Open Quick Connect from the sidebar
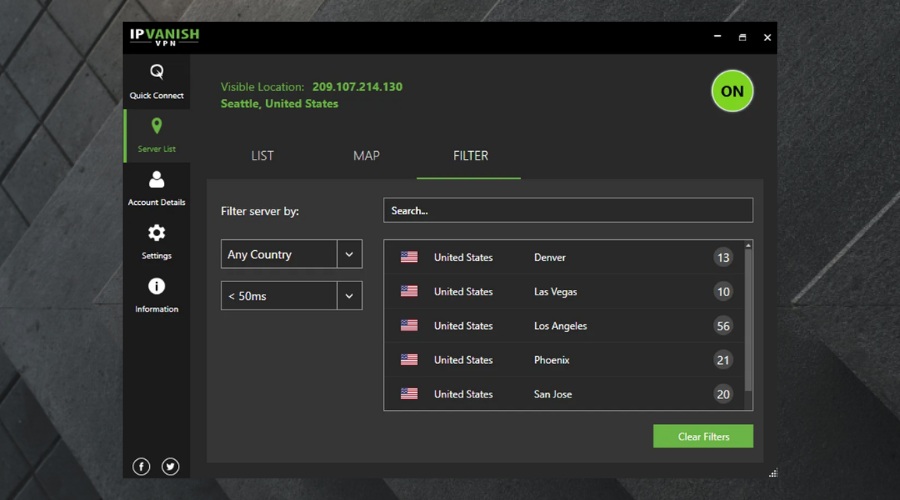This screenshot has height=500, width=900. pyautogui.click(x=156, y=82)
